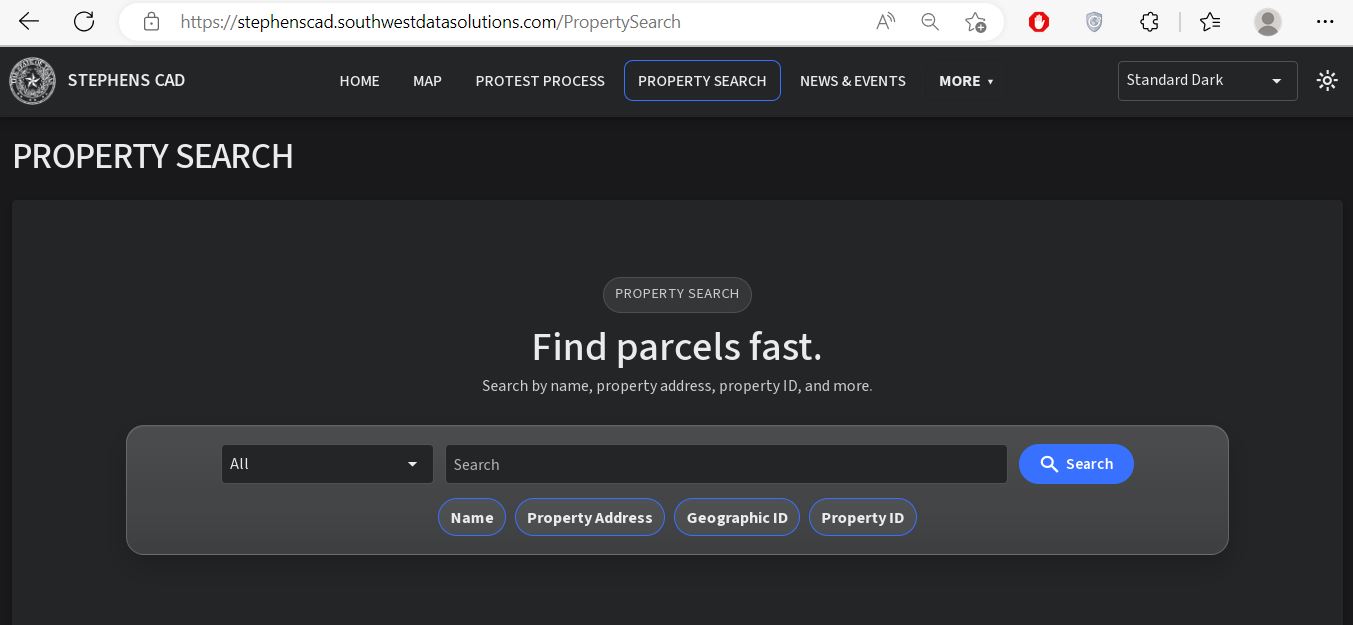
Task: Switch to the MAP page
Action: click(x=427, y=81)
